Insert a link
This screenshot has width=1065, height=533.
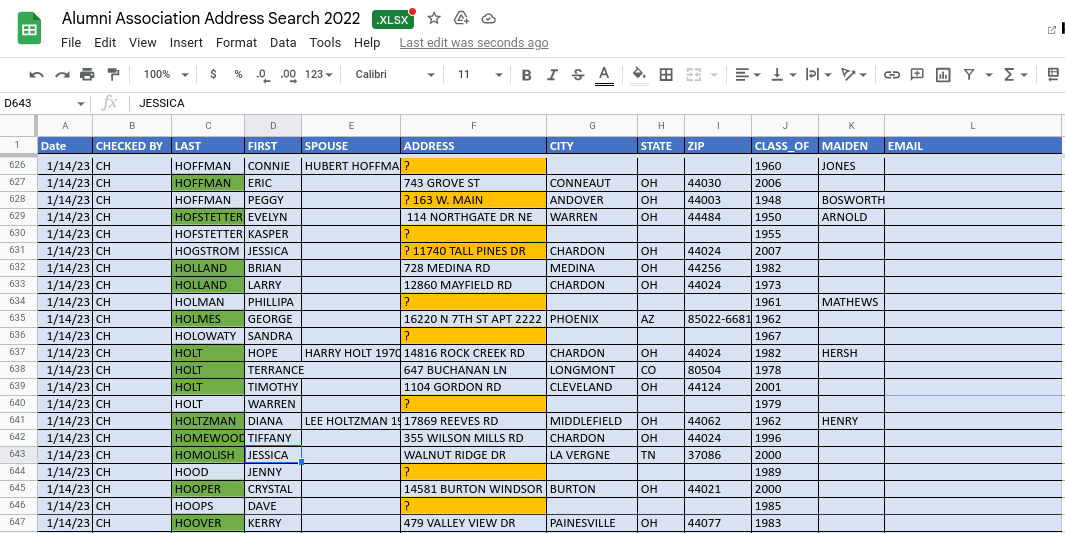[x=892, y=75]
